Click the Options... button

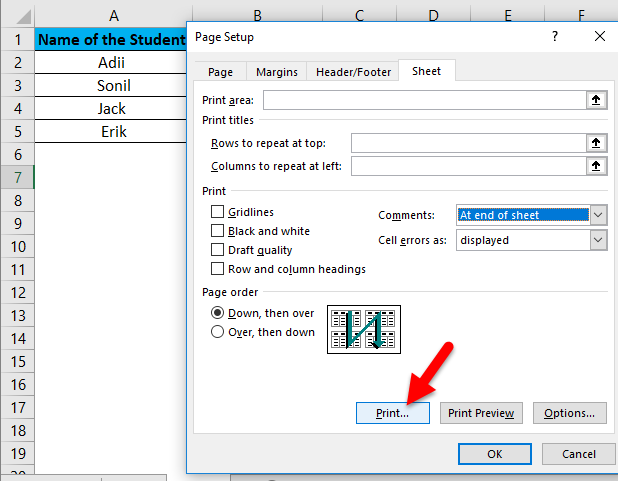point(570,413)
